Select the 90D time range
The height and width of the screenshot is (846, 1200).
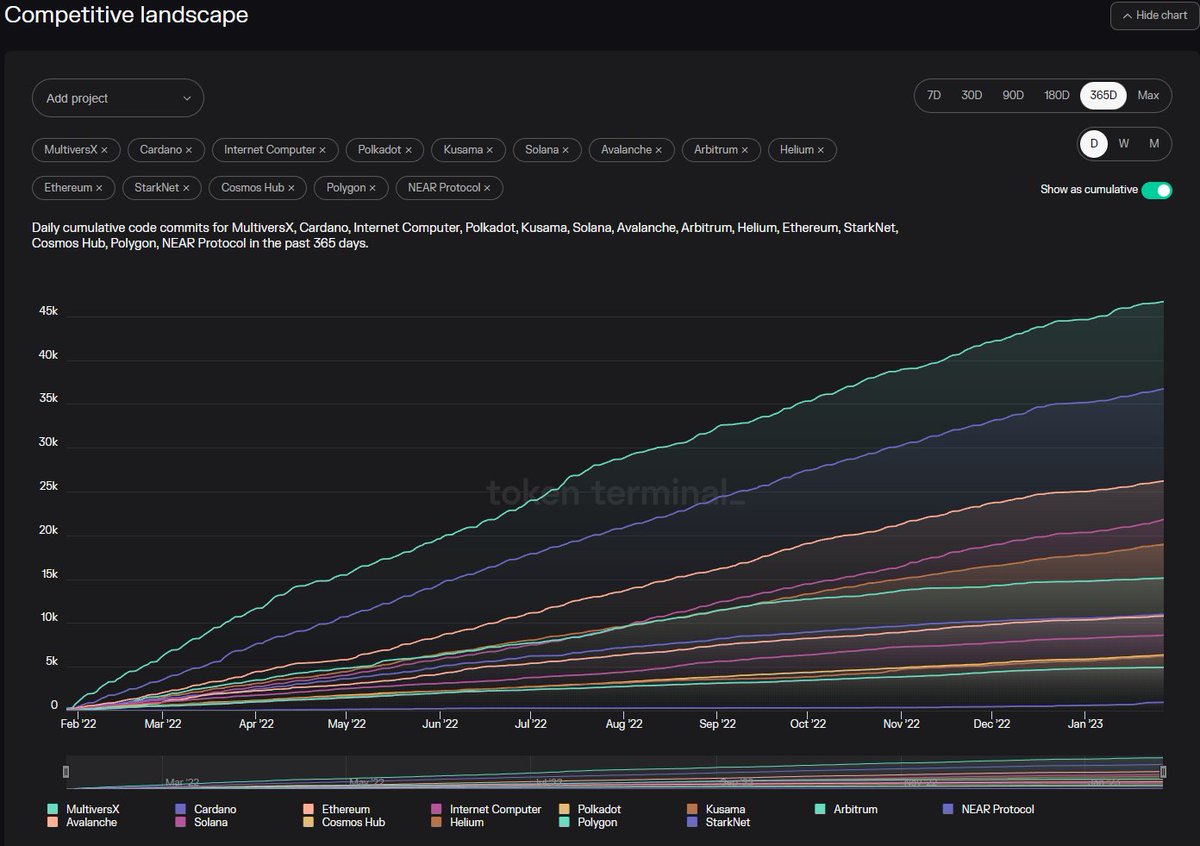pos(1013,96)
